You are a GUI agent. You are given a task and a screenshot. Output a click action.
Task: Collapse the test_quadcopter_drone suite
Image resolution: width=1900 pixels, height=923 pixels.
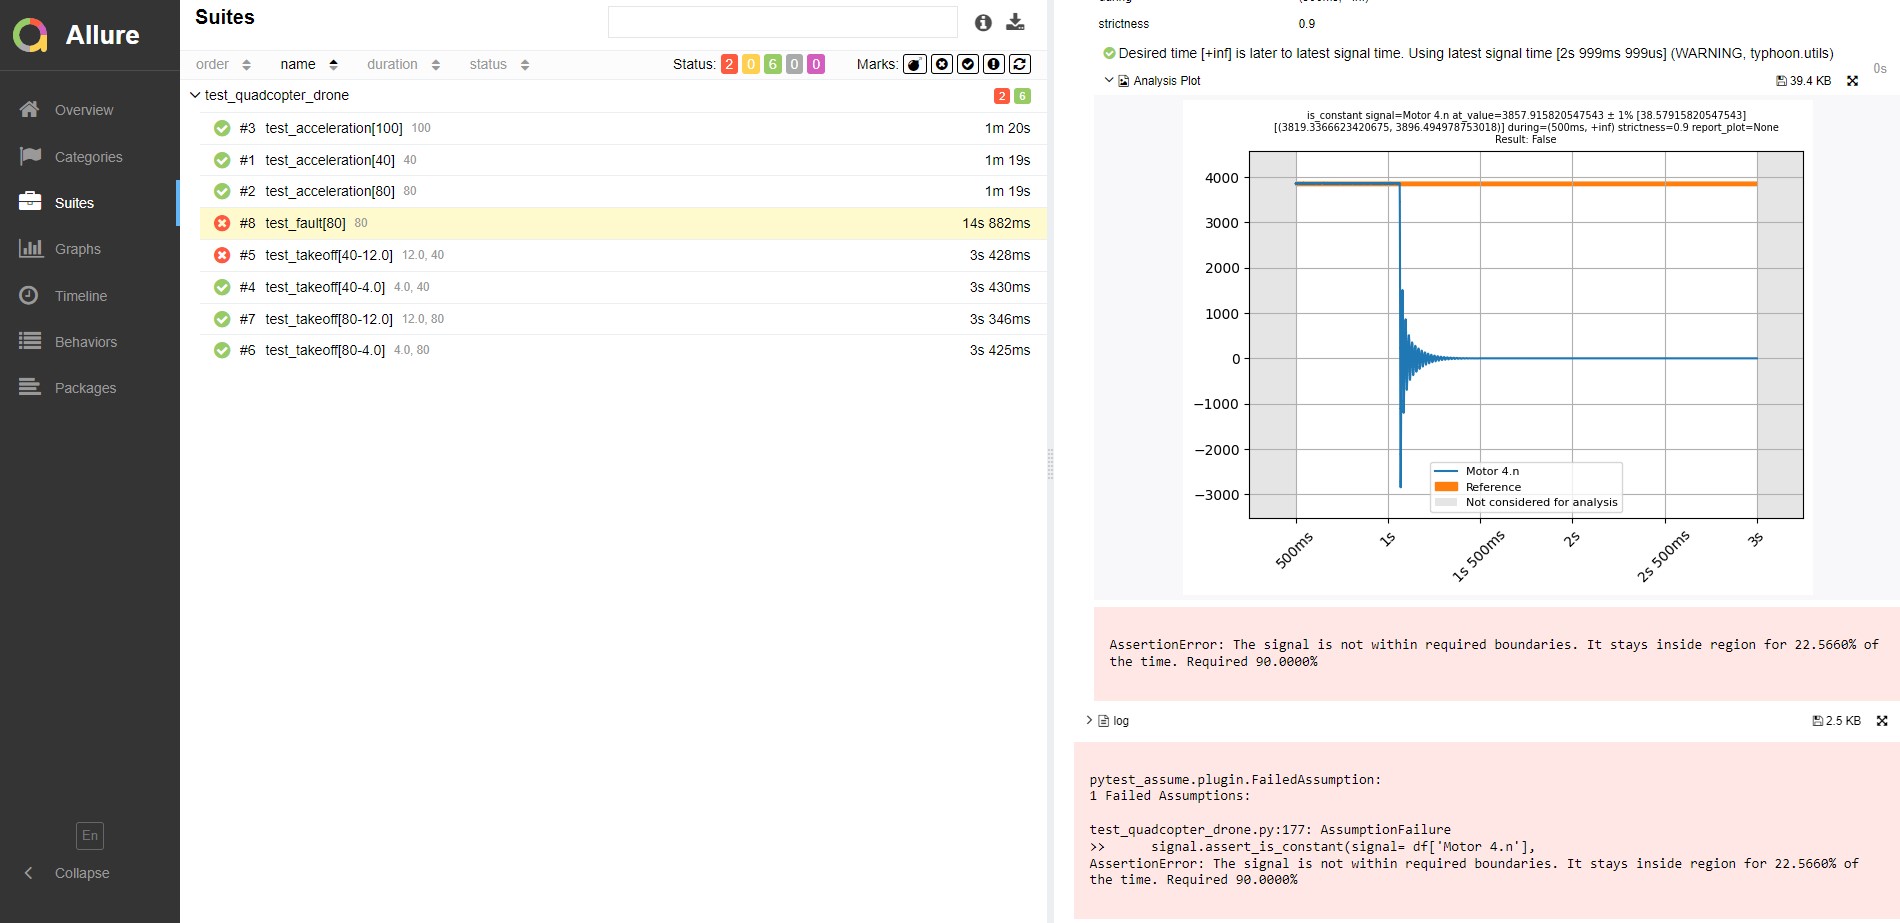point(195,95)
